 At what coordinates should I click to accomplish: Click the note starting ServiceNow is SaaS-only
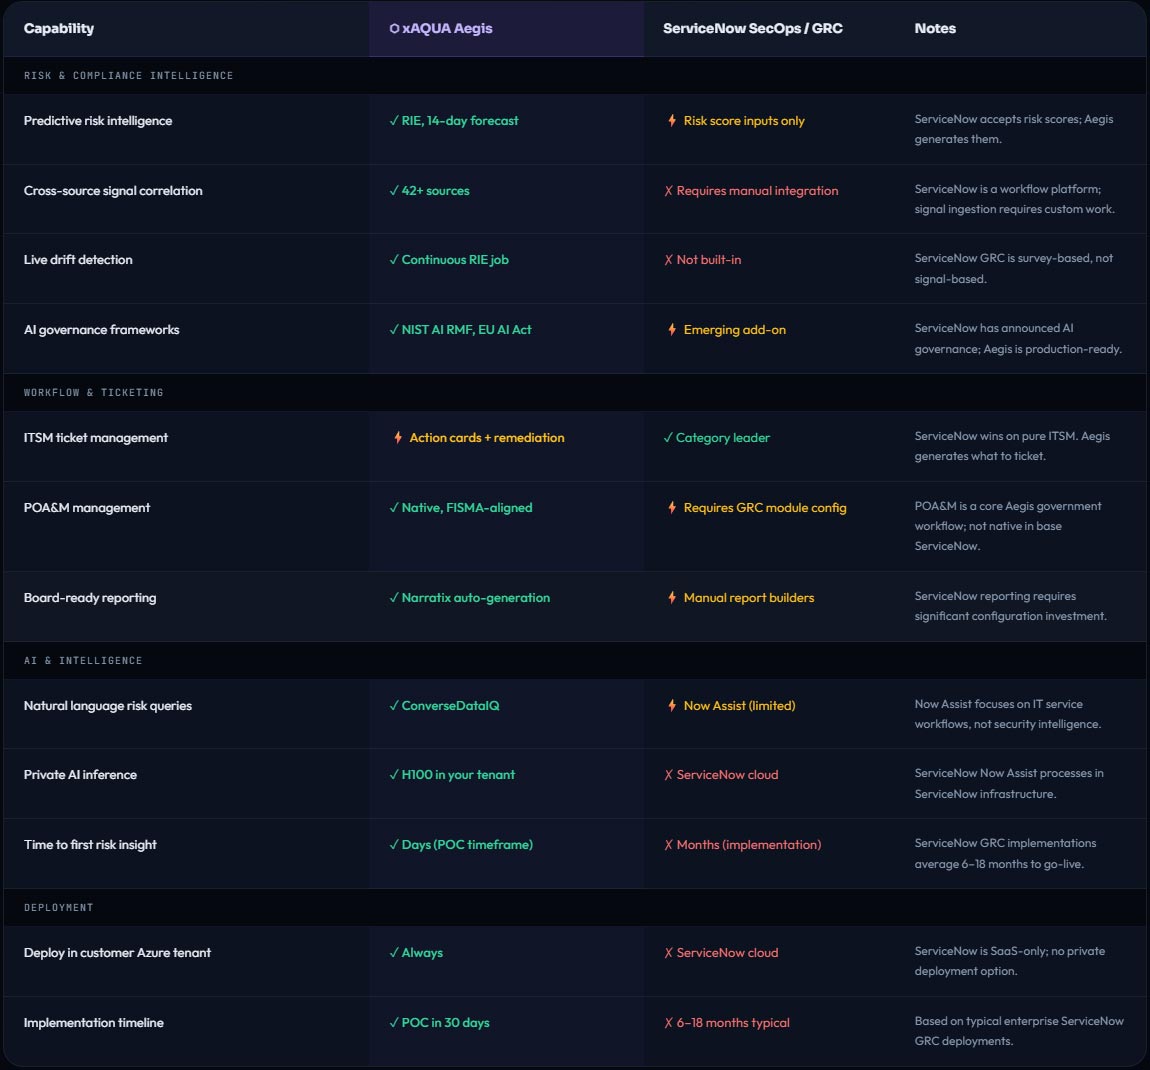1010,961
